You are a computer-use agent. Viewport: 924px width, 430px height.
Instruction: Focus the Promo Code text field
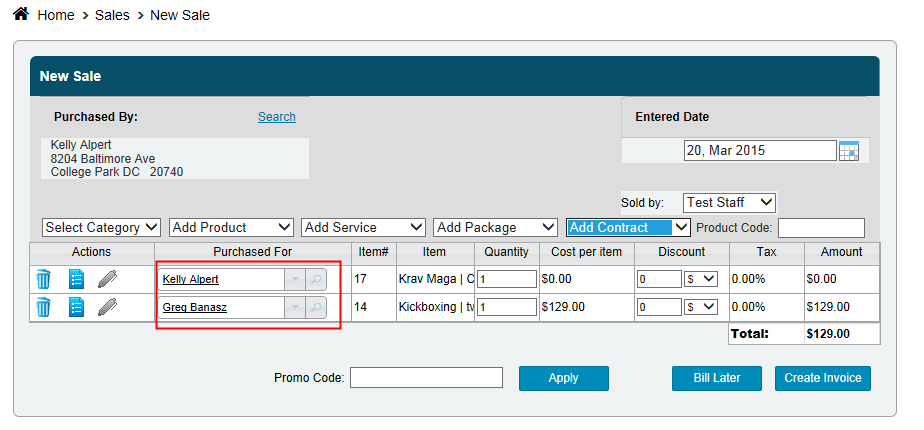click(426, 378)
